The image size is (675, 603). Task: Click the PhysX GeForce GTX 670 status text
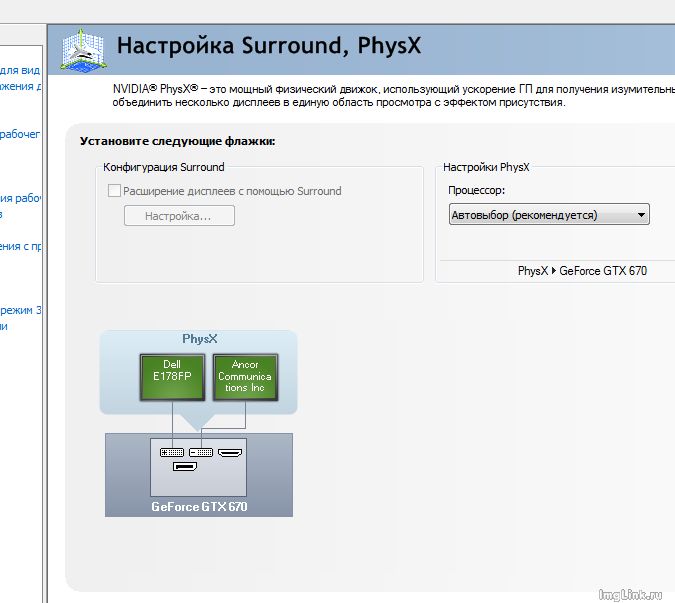tap(582, 271)
